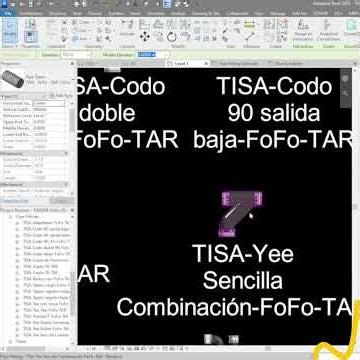Viewport: 360px width, 360px height.
Task: Select the Rotate tool
Action: (172, 37)
